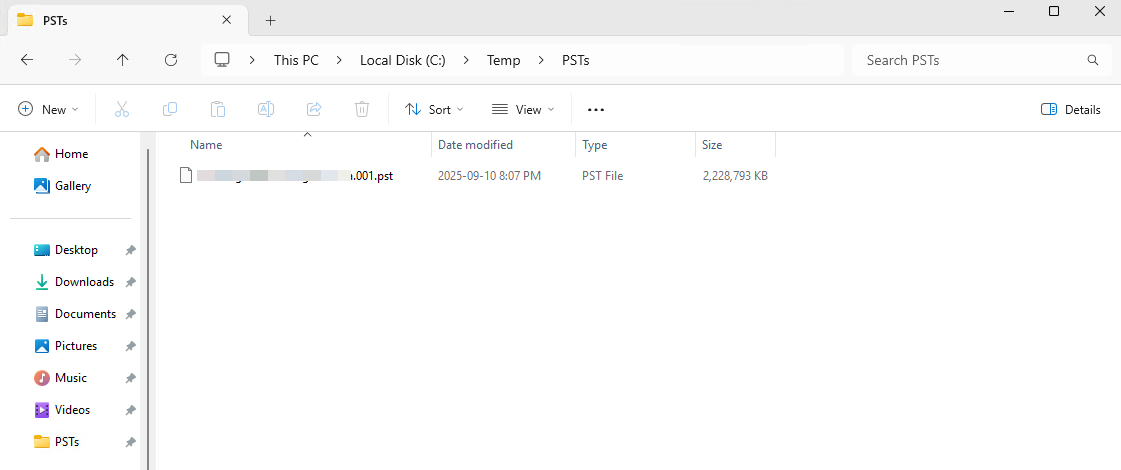Toggle the Details pane
1121x470 pixels.
click(x=1071, y=110)
